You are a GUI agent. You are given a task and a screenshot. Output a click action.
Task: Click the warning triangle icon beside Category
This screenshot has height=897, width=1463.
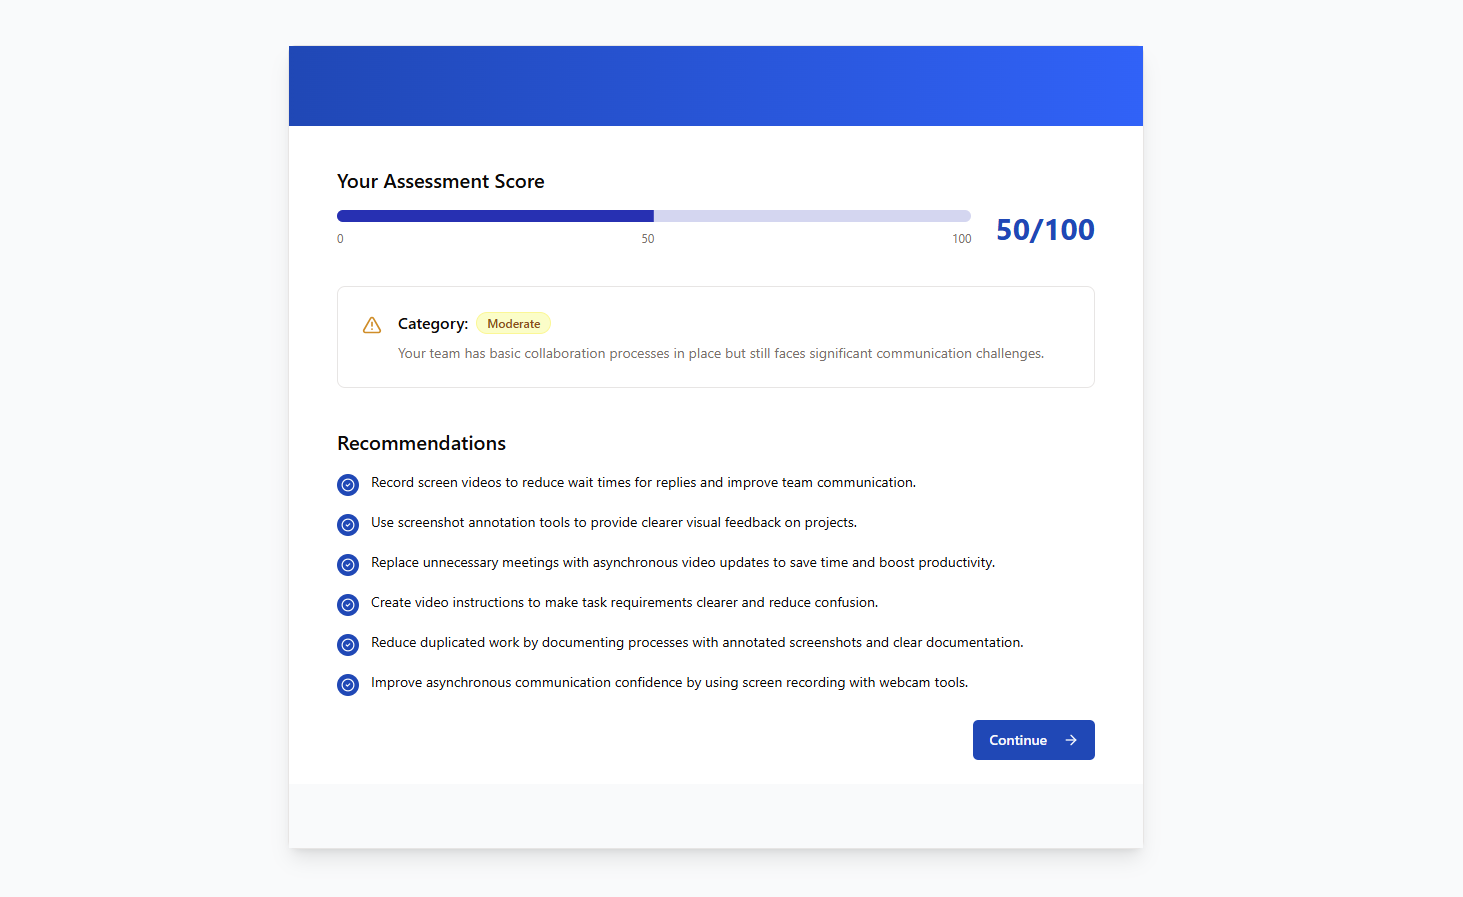click(371, 325)
